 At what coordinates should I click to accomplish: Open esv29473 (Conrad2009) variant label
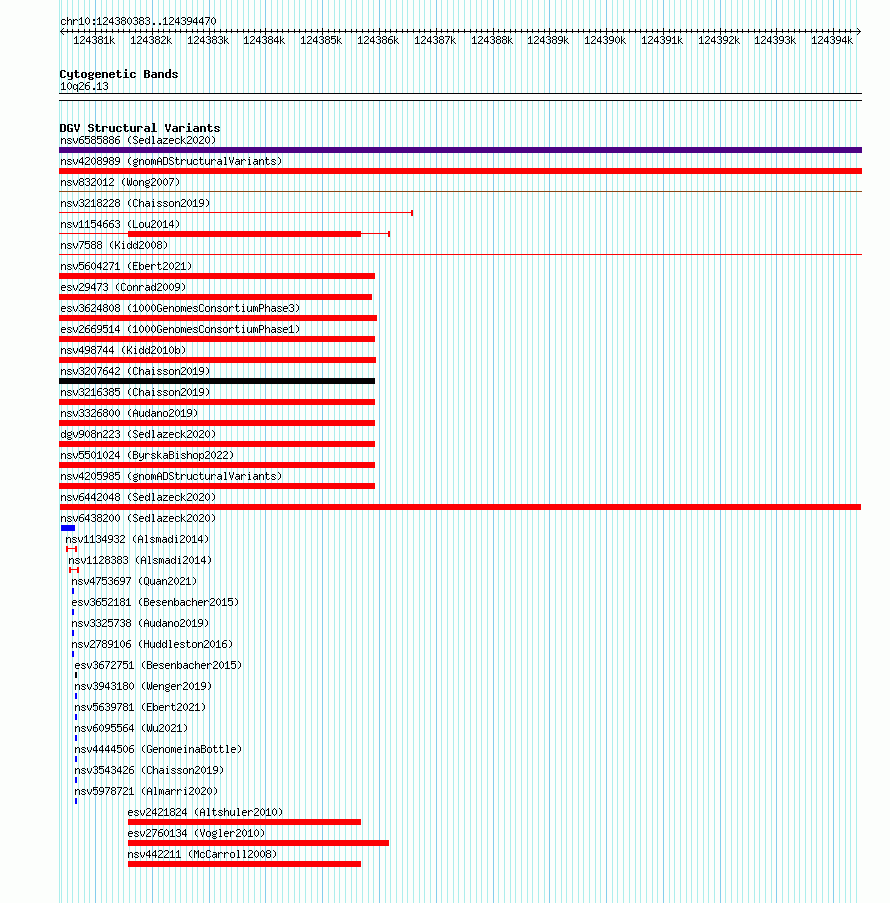point(123,287)
